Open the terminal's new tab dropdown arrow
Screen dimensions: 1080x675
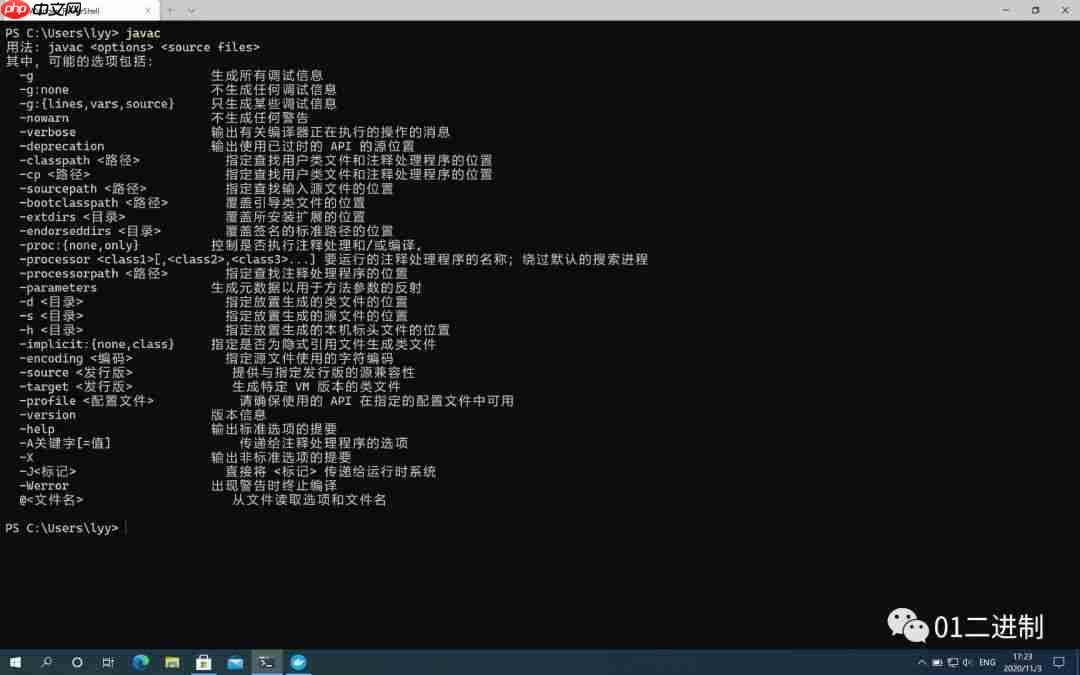(x=190, y=10)
